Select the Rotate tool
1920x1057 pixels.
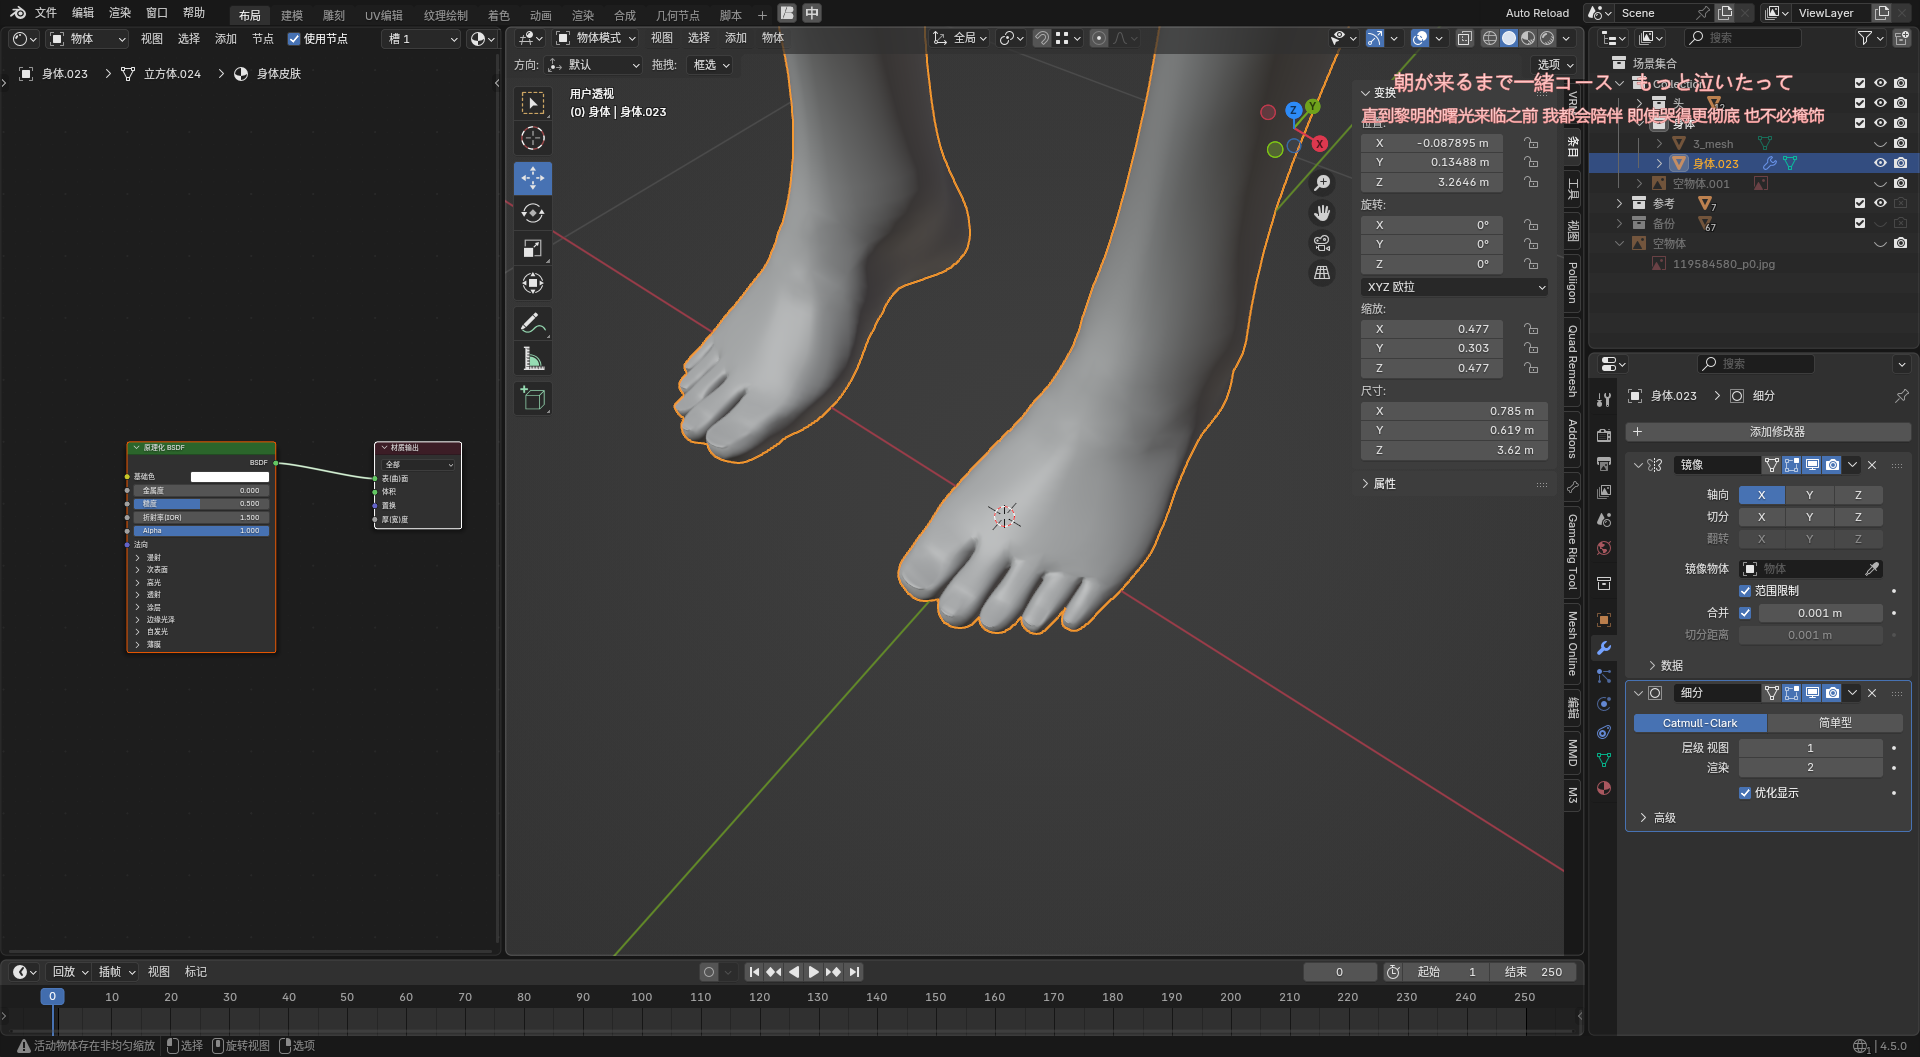[x=533, y=213]
